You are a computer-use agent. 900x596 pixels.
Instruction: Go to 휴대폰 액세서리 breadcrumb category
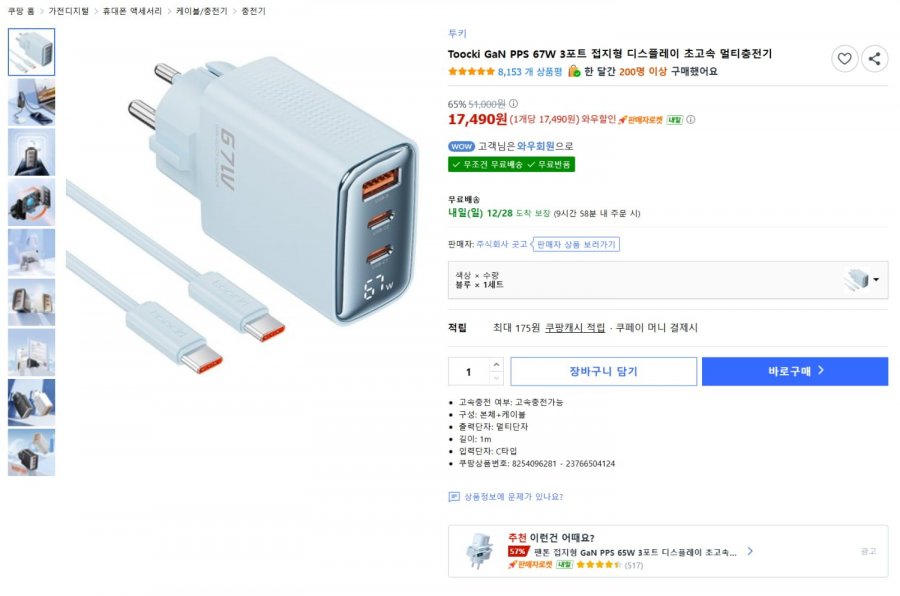pyautogui.click(x=133, y=11)
